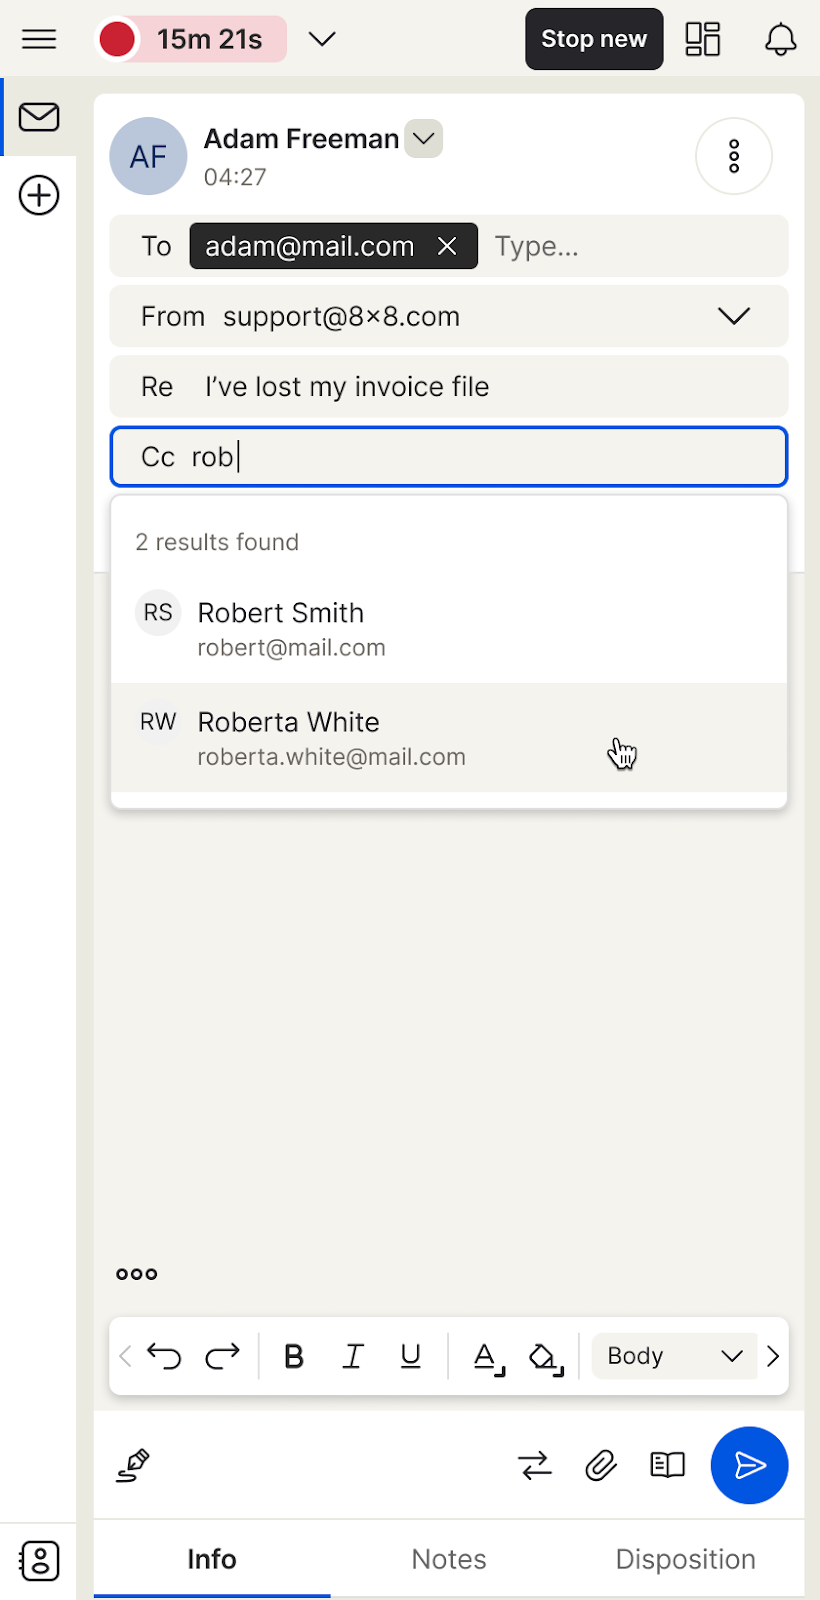Send the email with the blue button
This screenshot has height=1600, width=820.
click(749, 1465)
